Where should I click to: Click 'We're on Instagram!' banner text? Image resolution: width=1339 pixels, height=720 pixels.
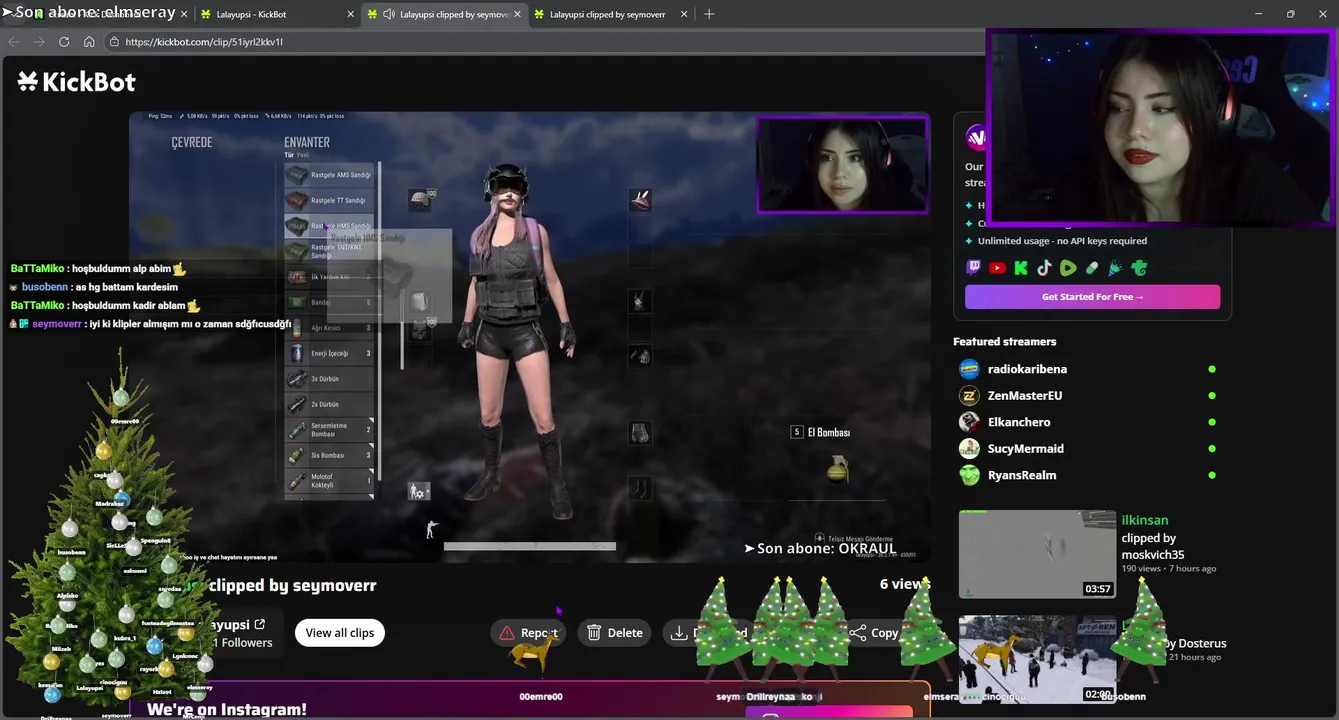point(227,710)
